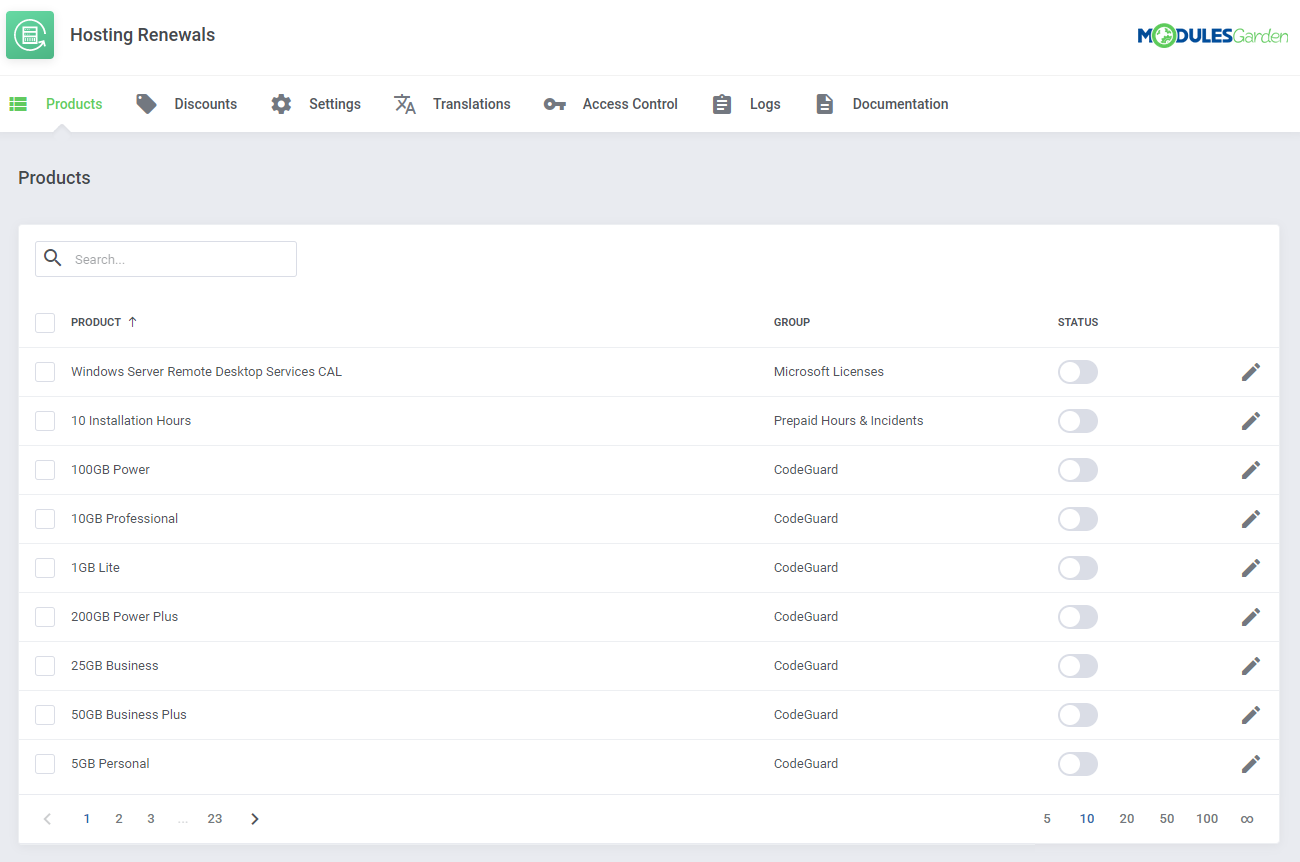
Task: Go to next page with right chevron
Action: pos(255,819)
